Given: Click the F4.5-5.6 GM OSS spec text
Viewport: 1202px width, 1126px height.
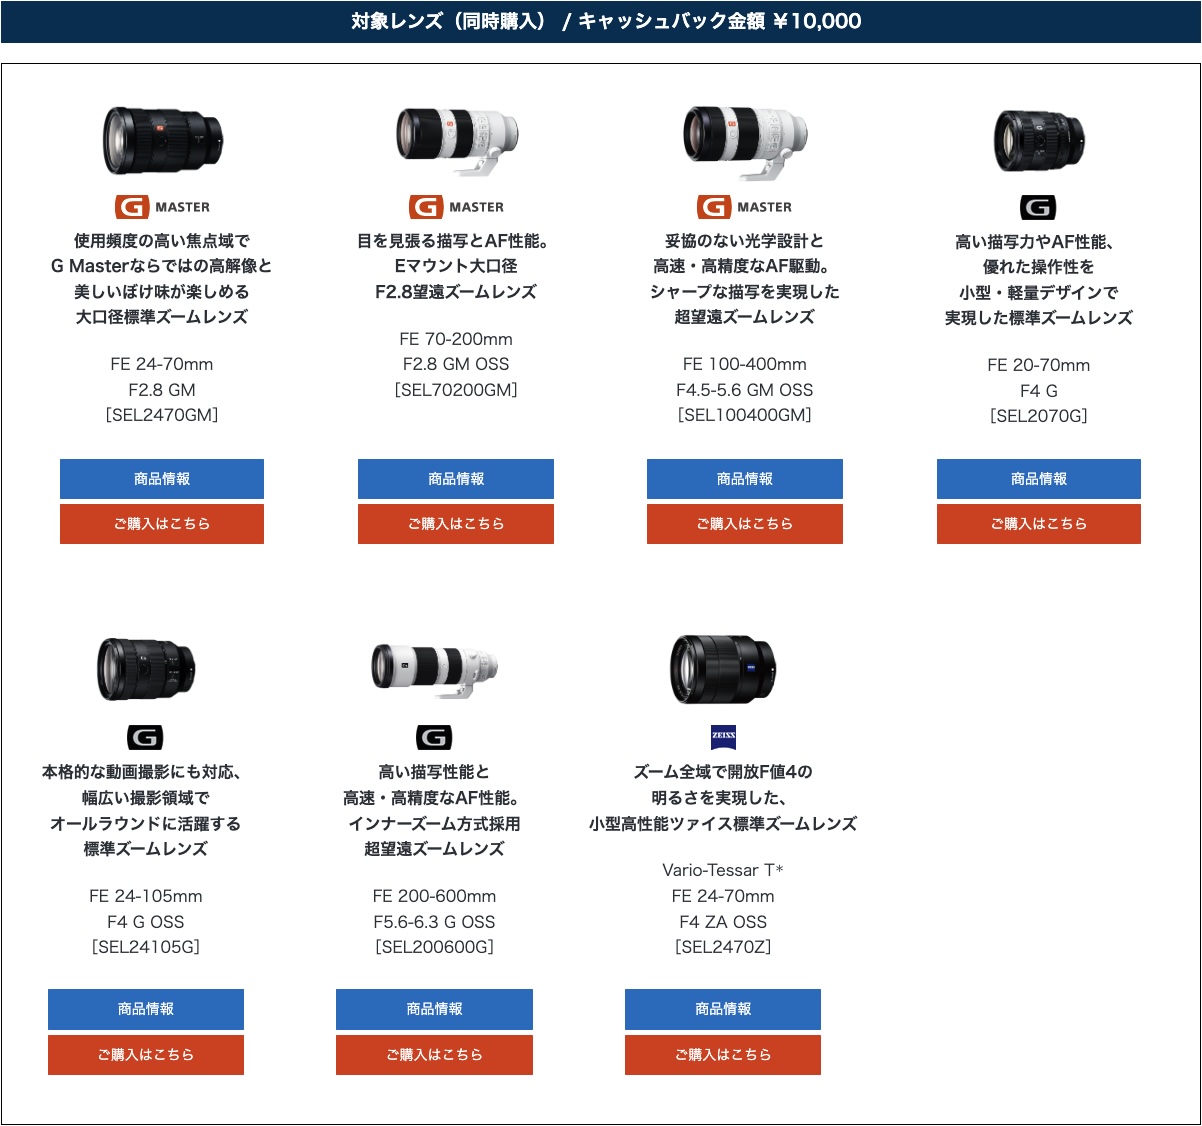Looking at the screenshot, I should 745,390.
